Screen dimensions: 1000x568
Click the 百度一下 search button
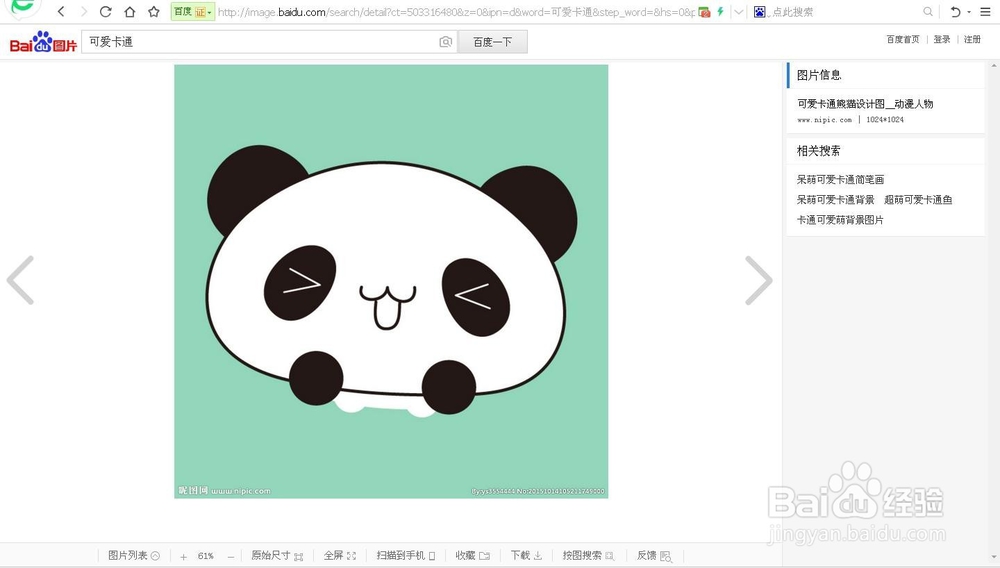point(492,42)
